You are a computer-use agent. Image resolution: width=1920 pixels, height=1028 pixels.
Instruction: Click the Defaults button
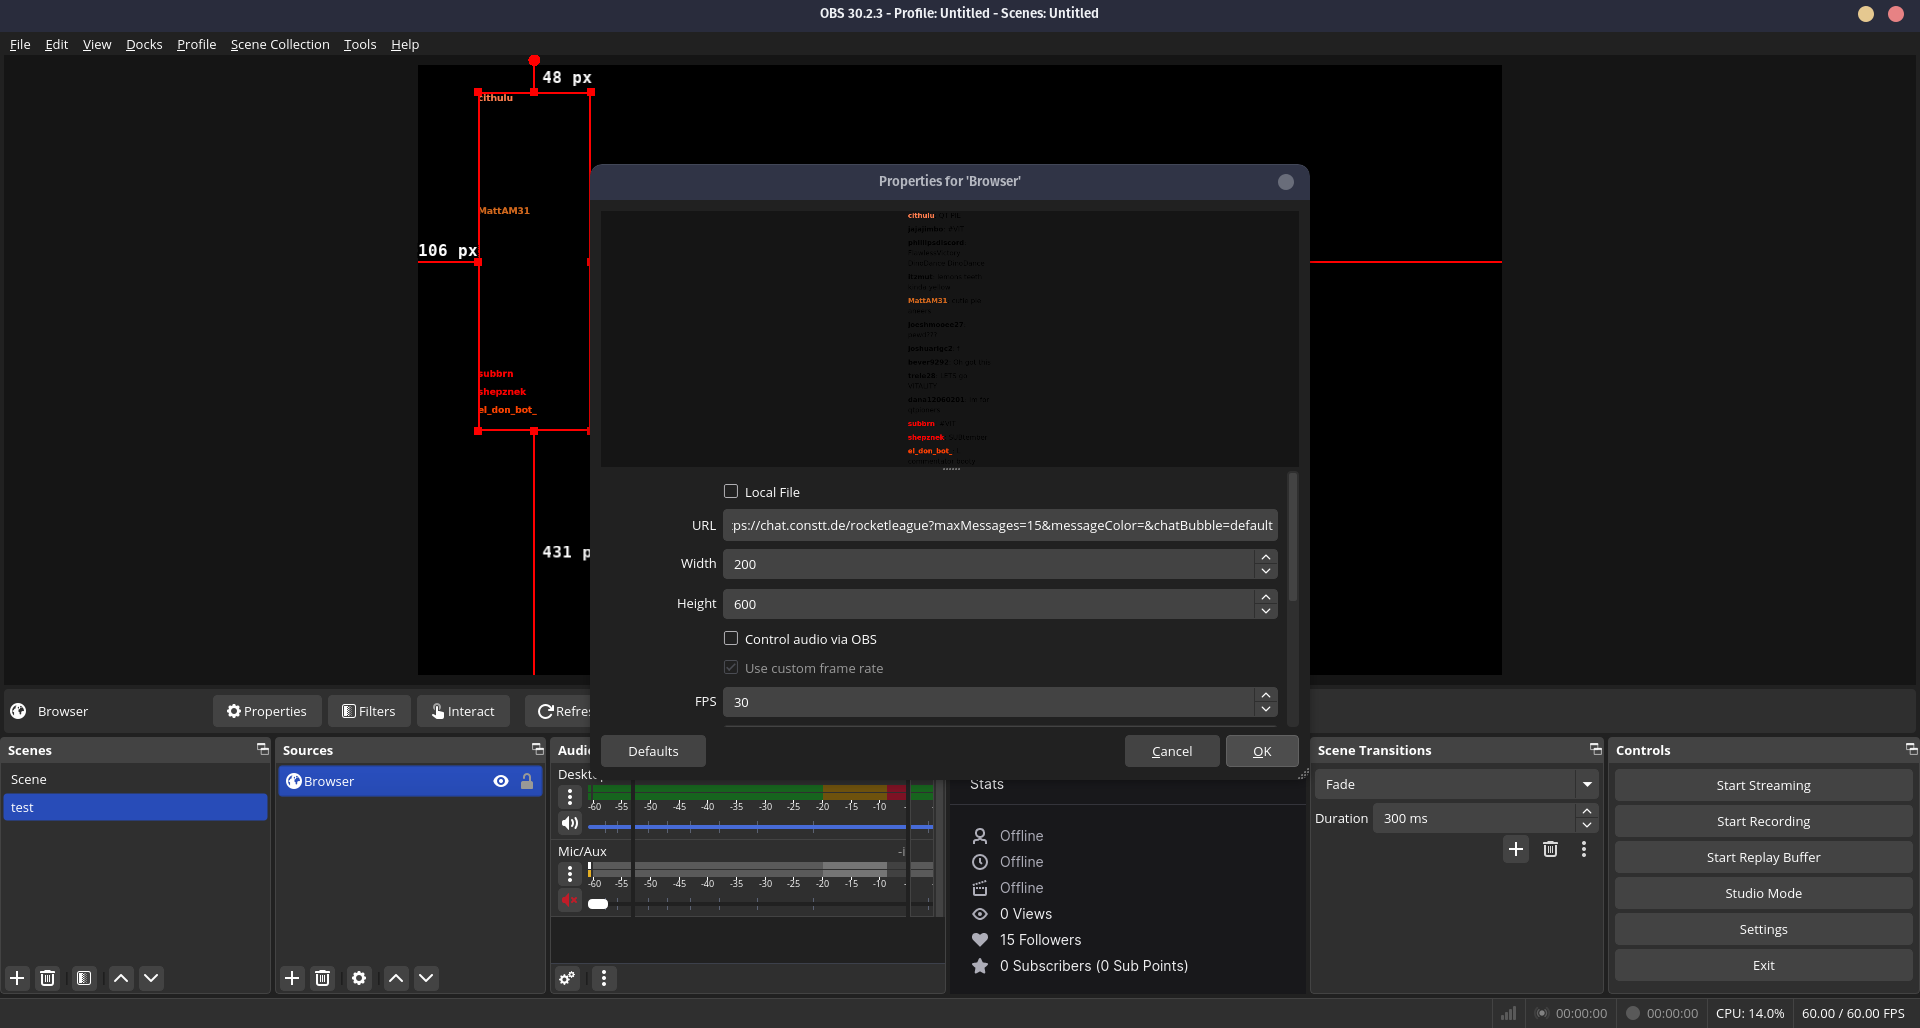pos(653,751)
